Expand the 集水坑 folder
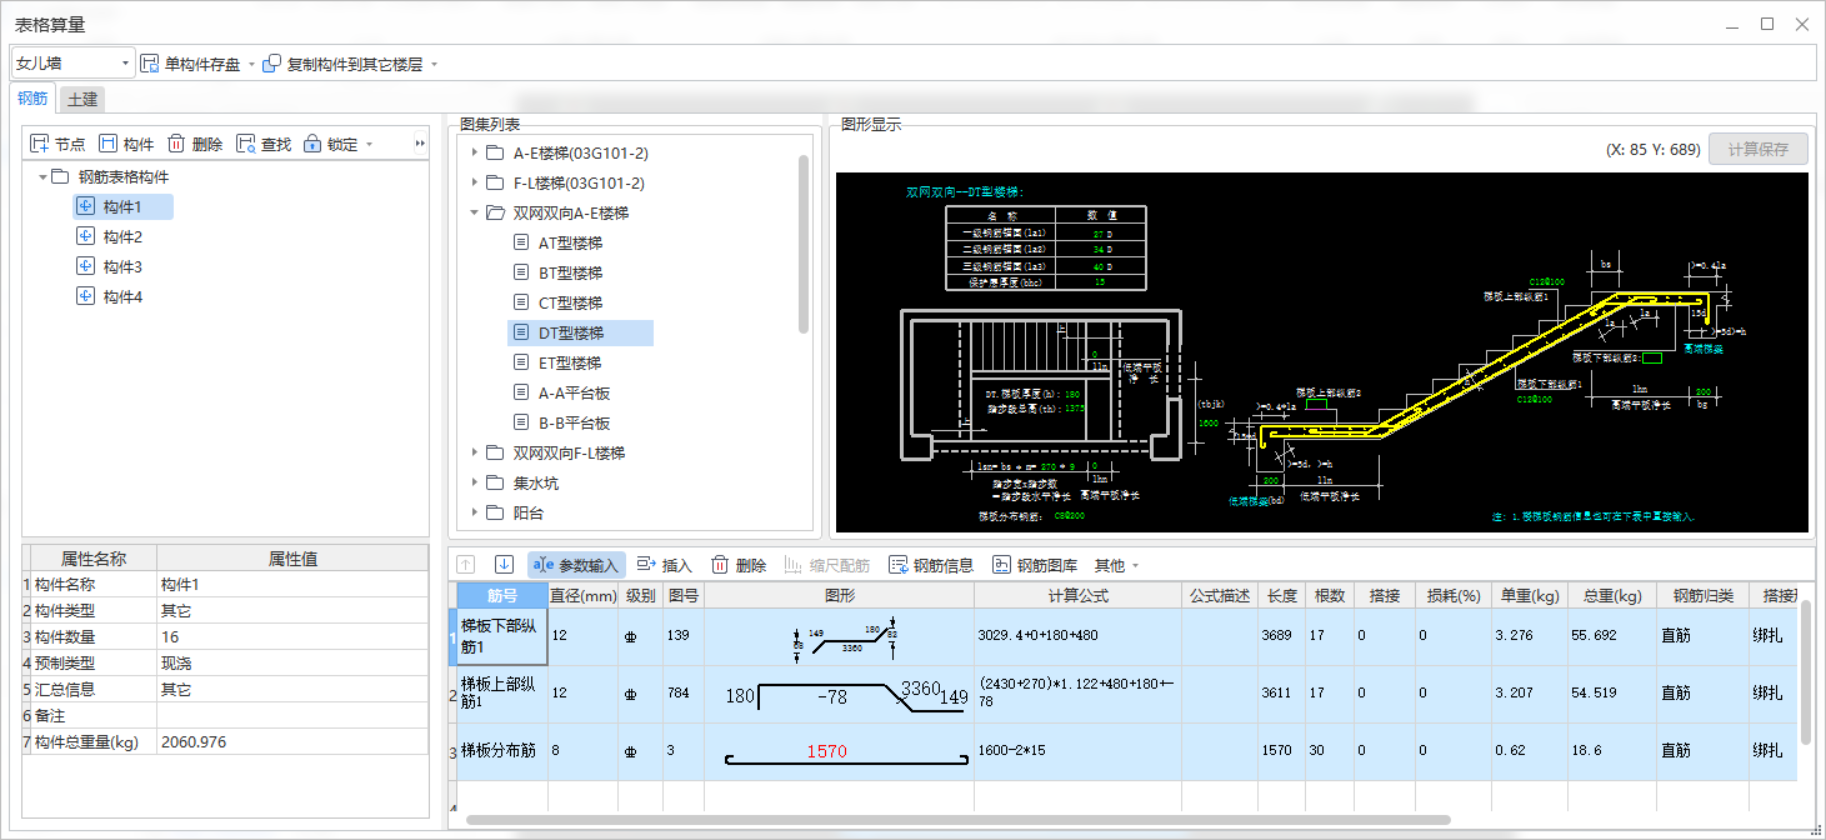 point(474,483)
